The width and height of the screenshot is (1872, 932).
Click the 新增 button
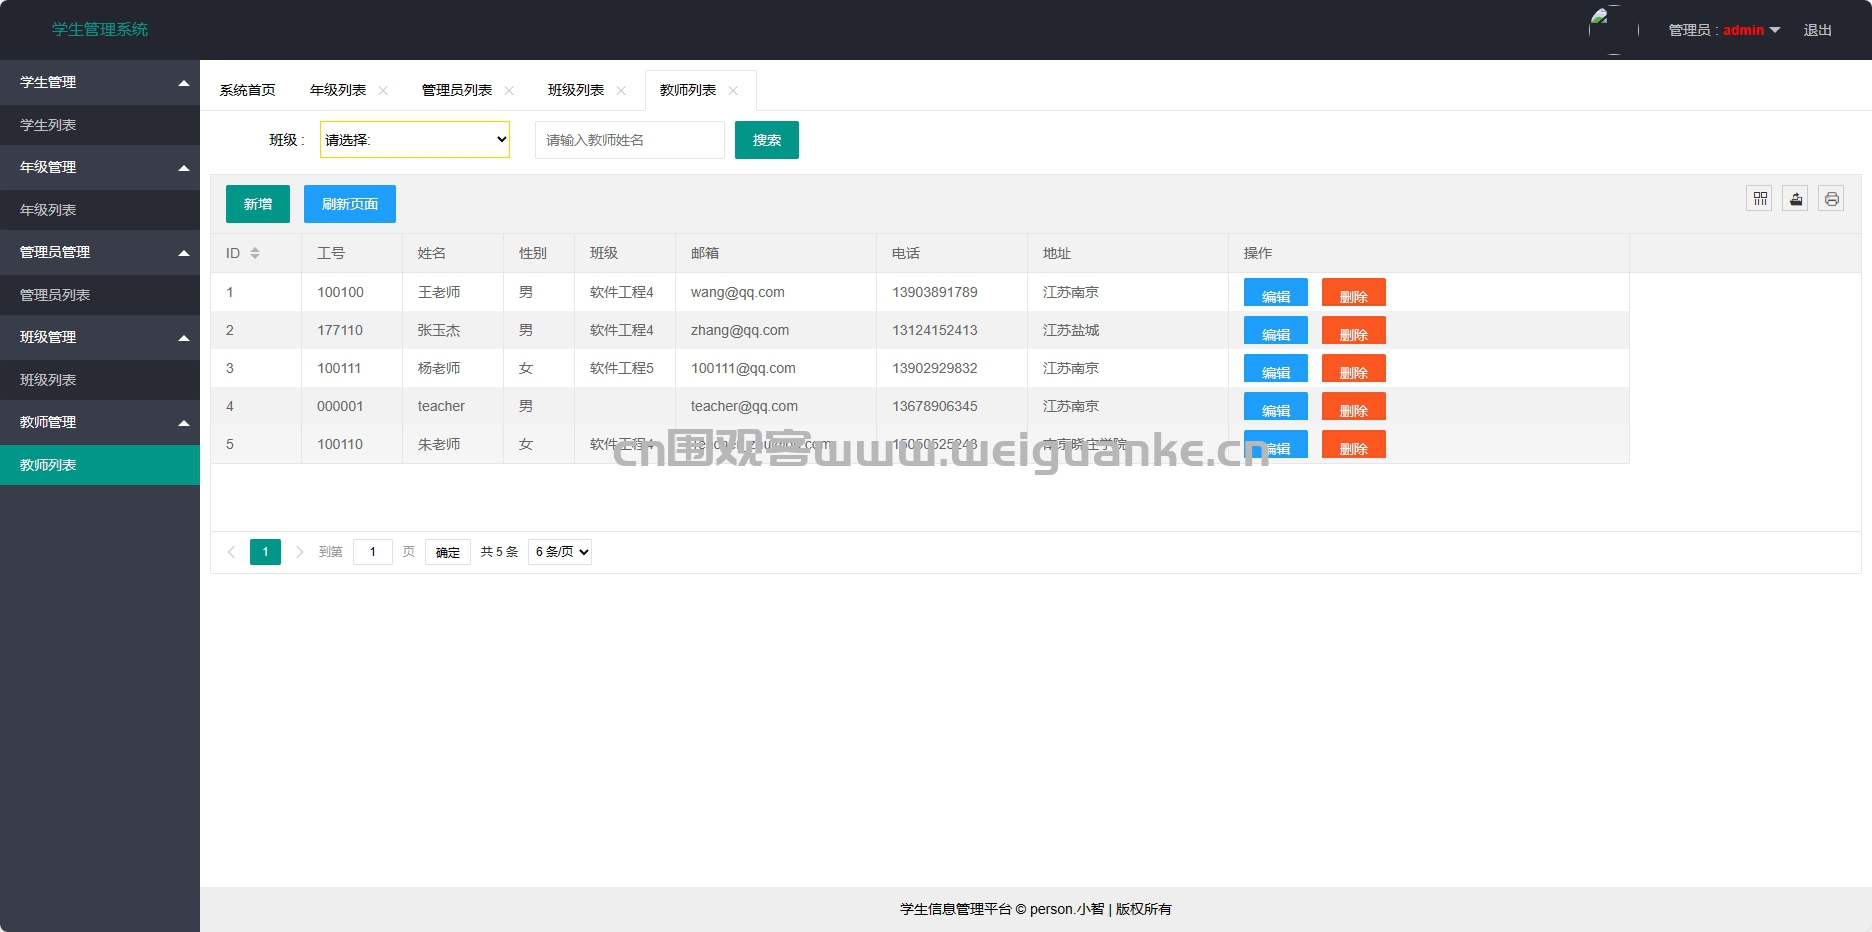tap(258, 204)
